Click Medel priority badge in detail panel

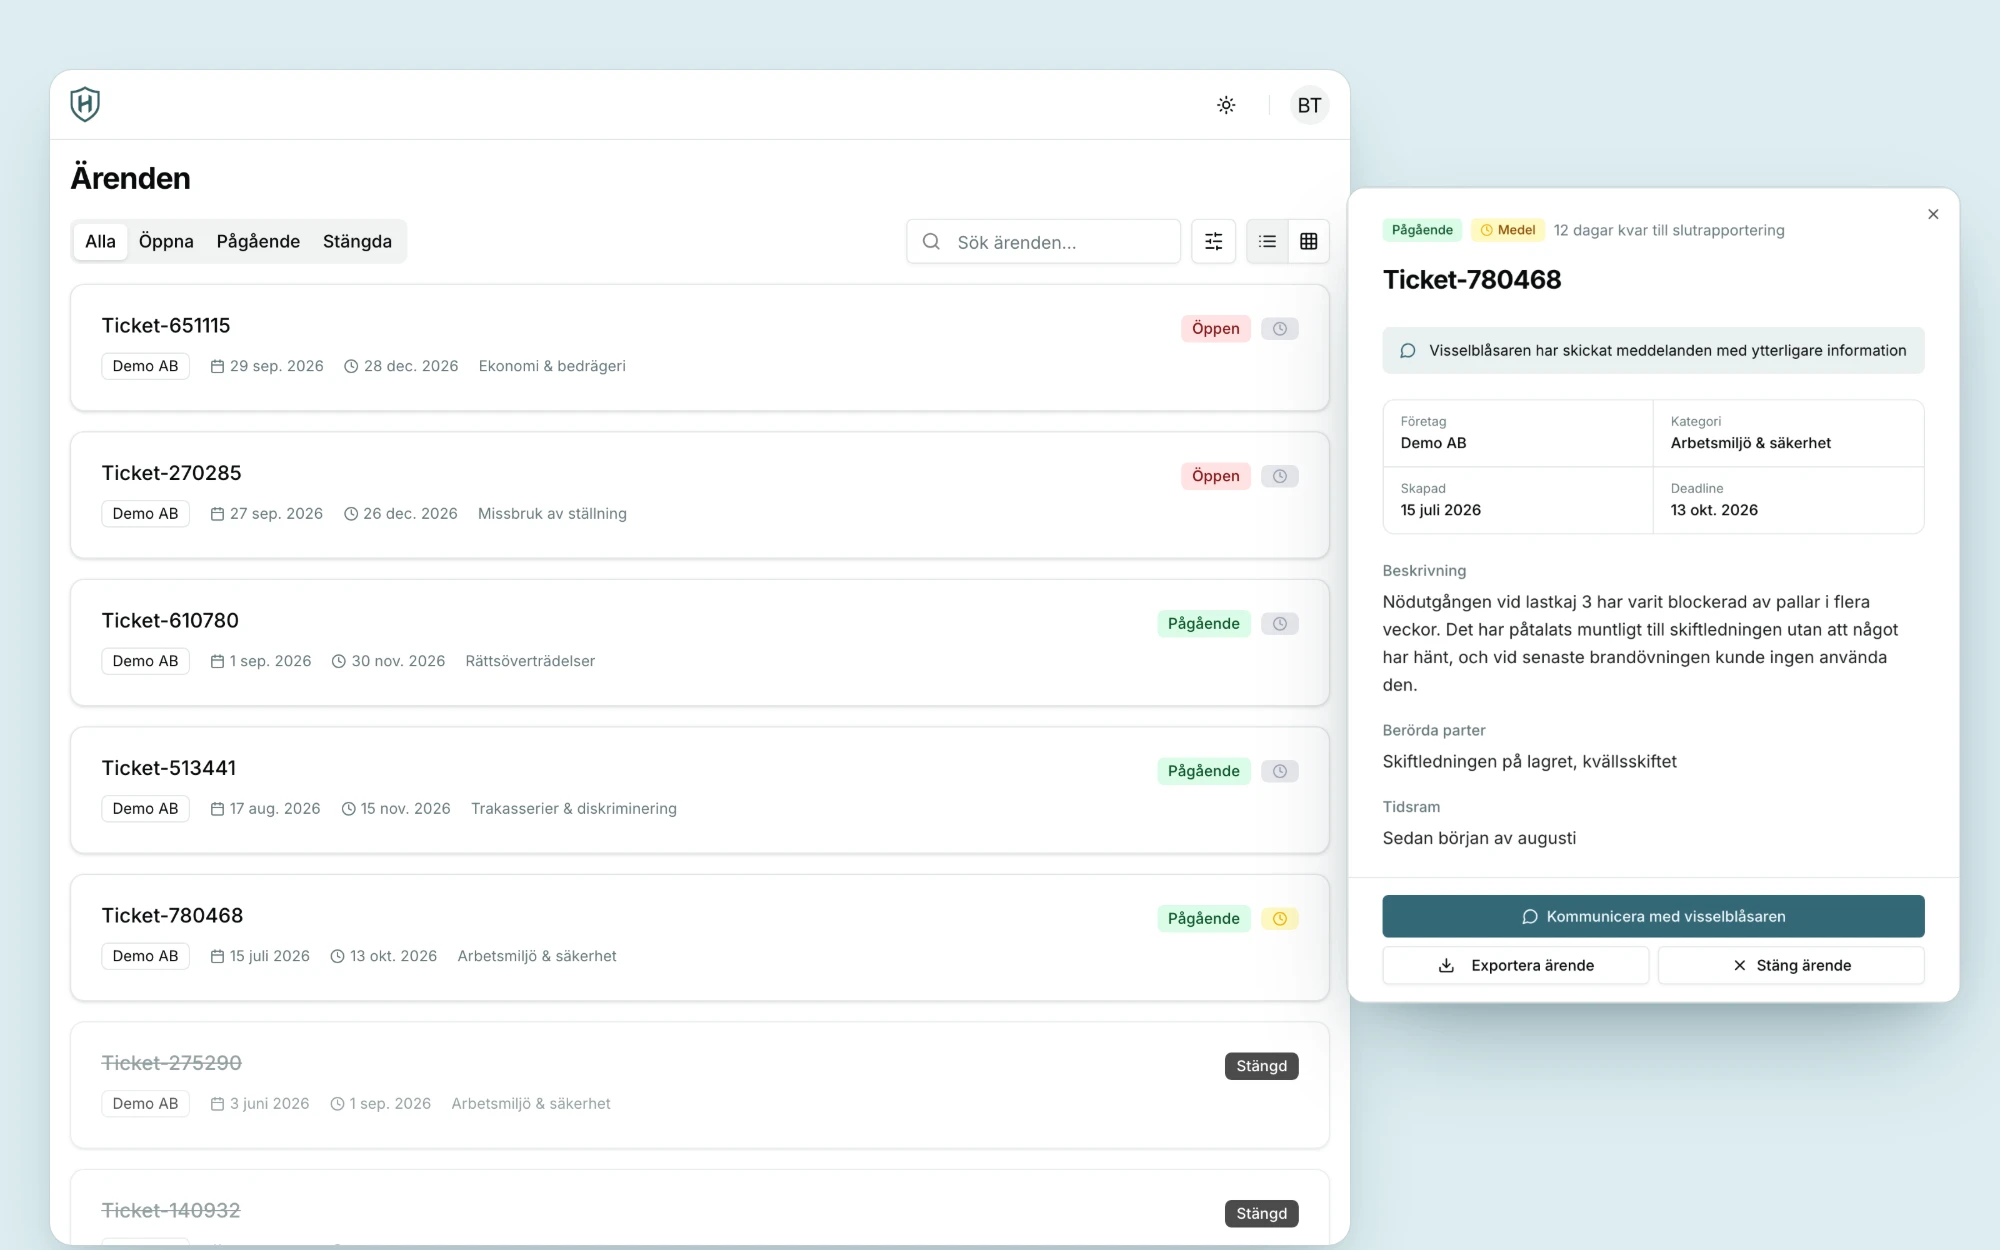pos(1507,230)
